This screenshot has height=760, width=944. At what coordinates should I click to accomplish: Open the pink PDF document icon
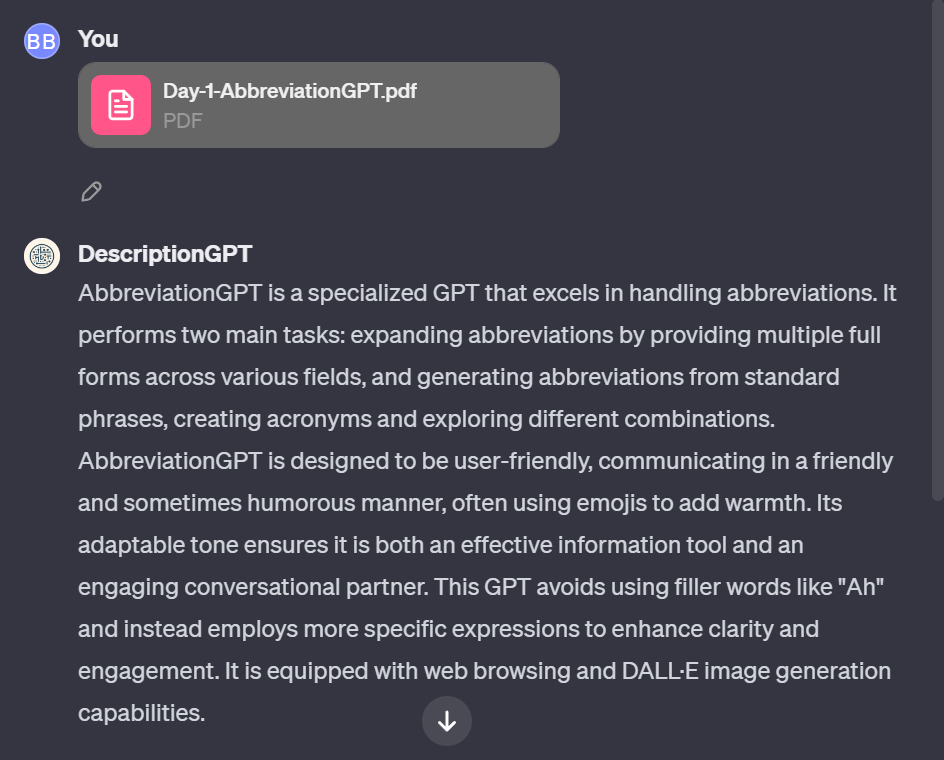121,105
